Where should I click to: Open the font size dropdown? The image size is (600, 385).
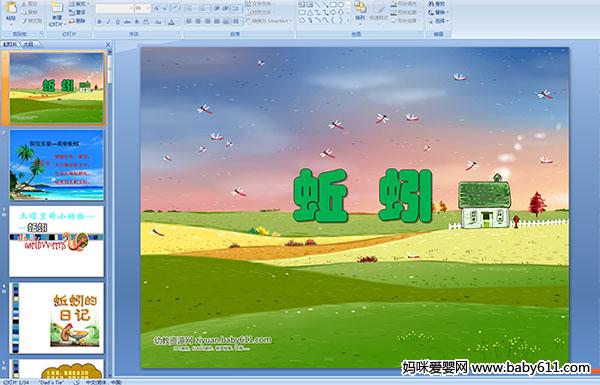(x=143, y=8)
